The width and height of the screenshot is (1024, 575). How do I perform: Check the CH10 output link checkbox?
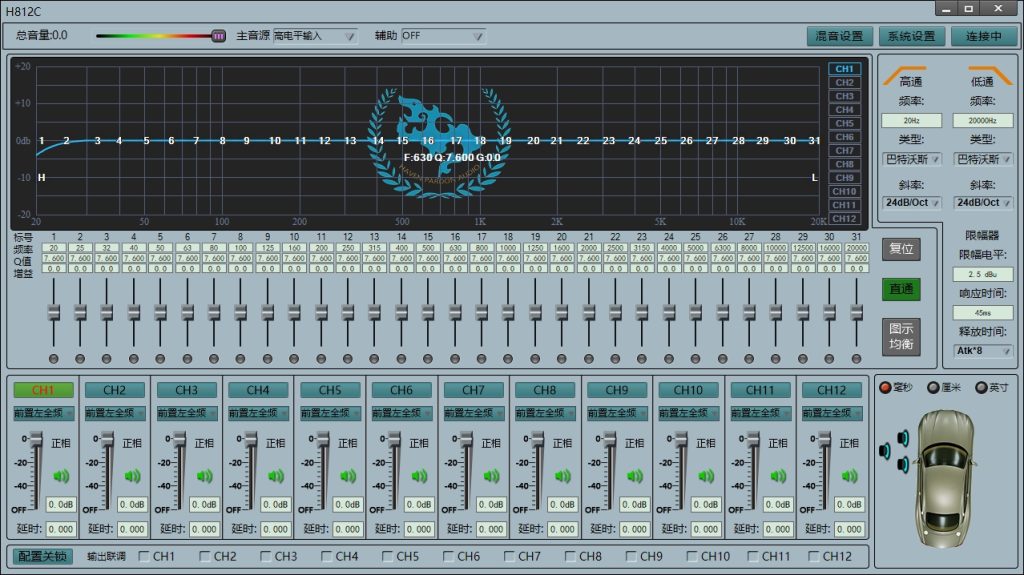click(692, 556)
